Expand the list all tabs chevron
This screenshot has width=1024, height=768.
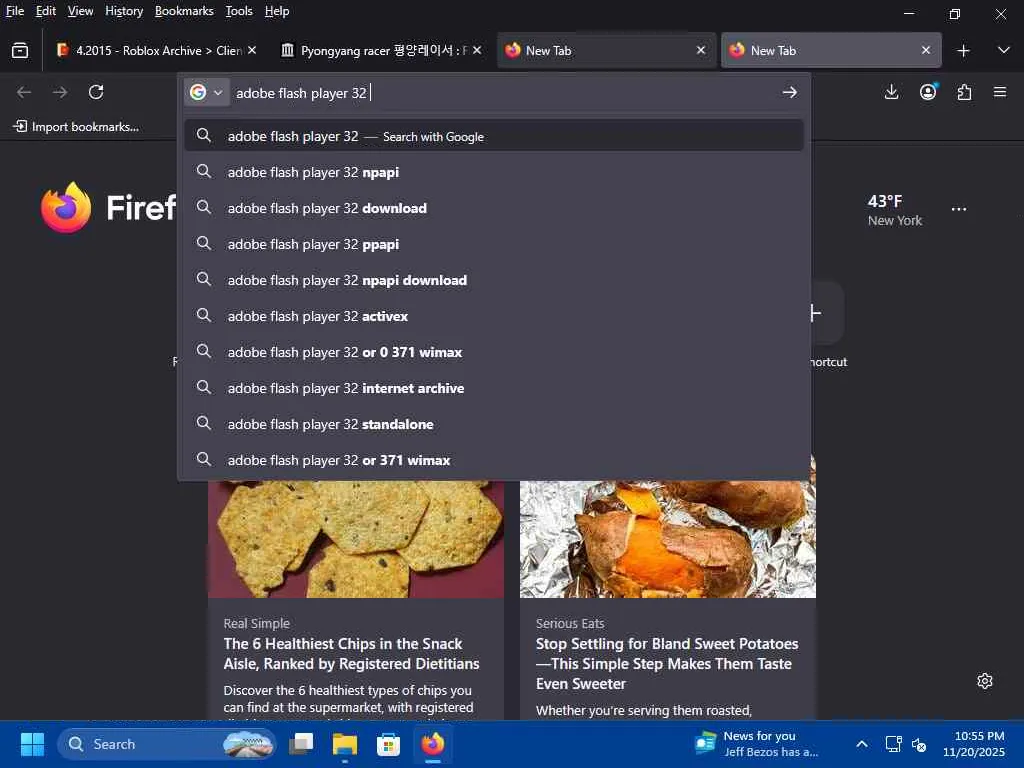[1004, 50]
